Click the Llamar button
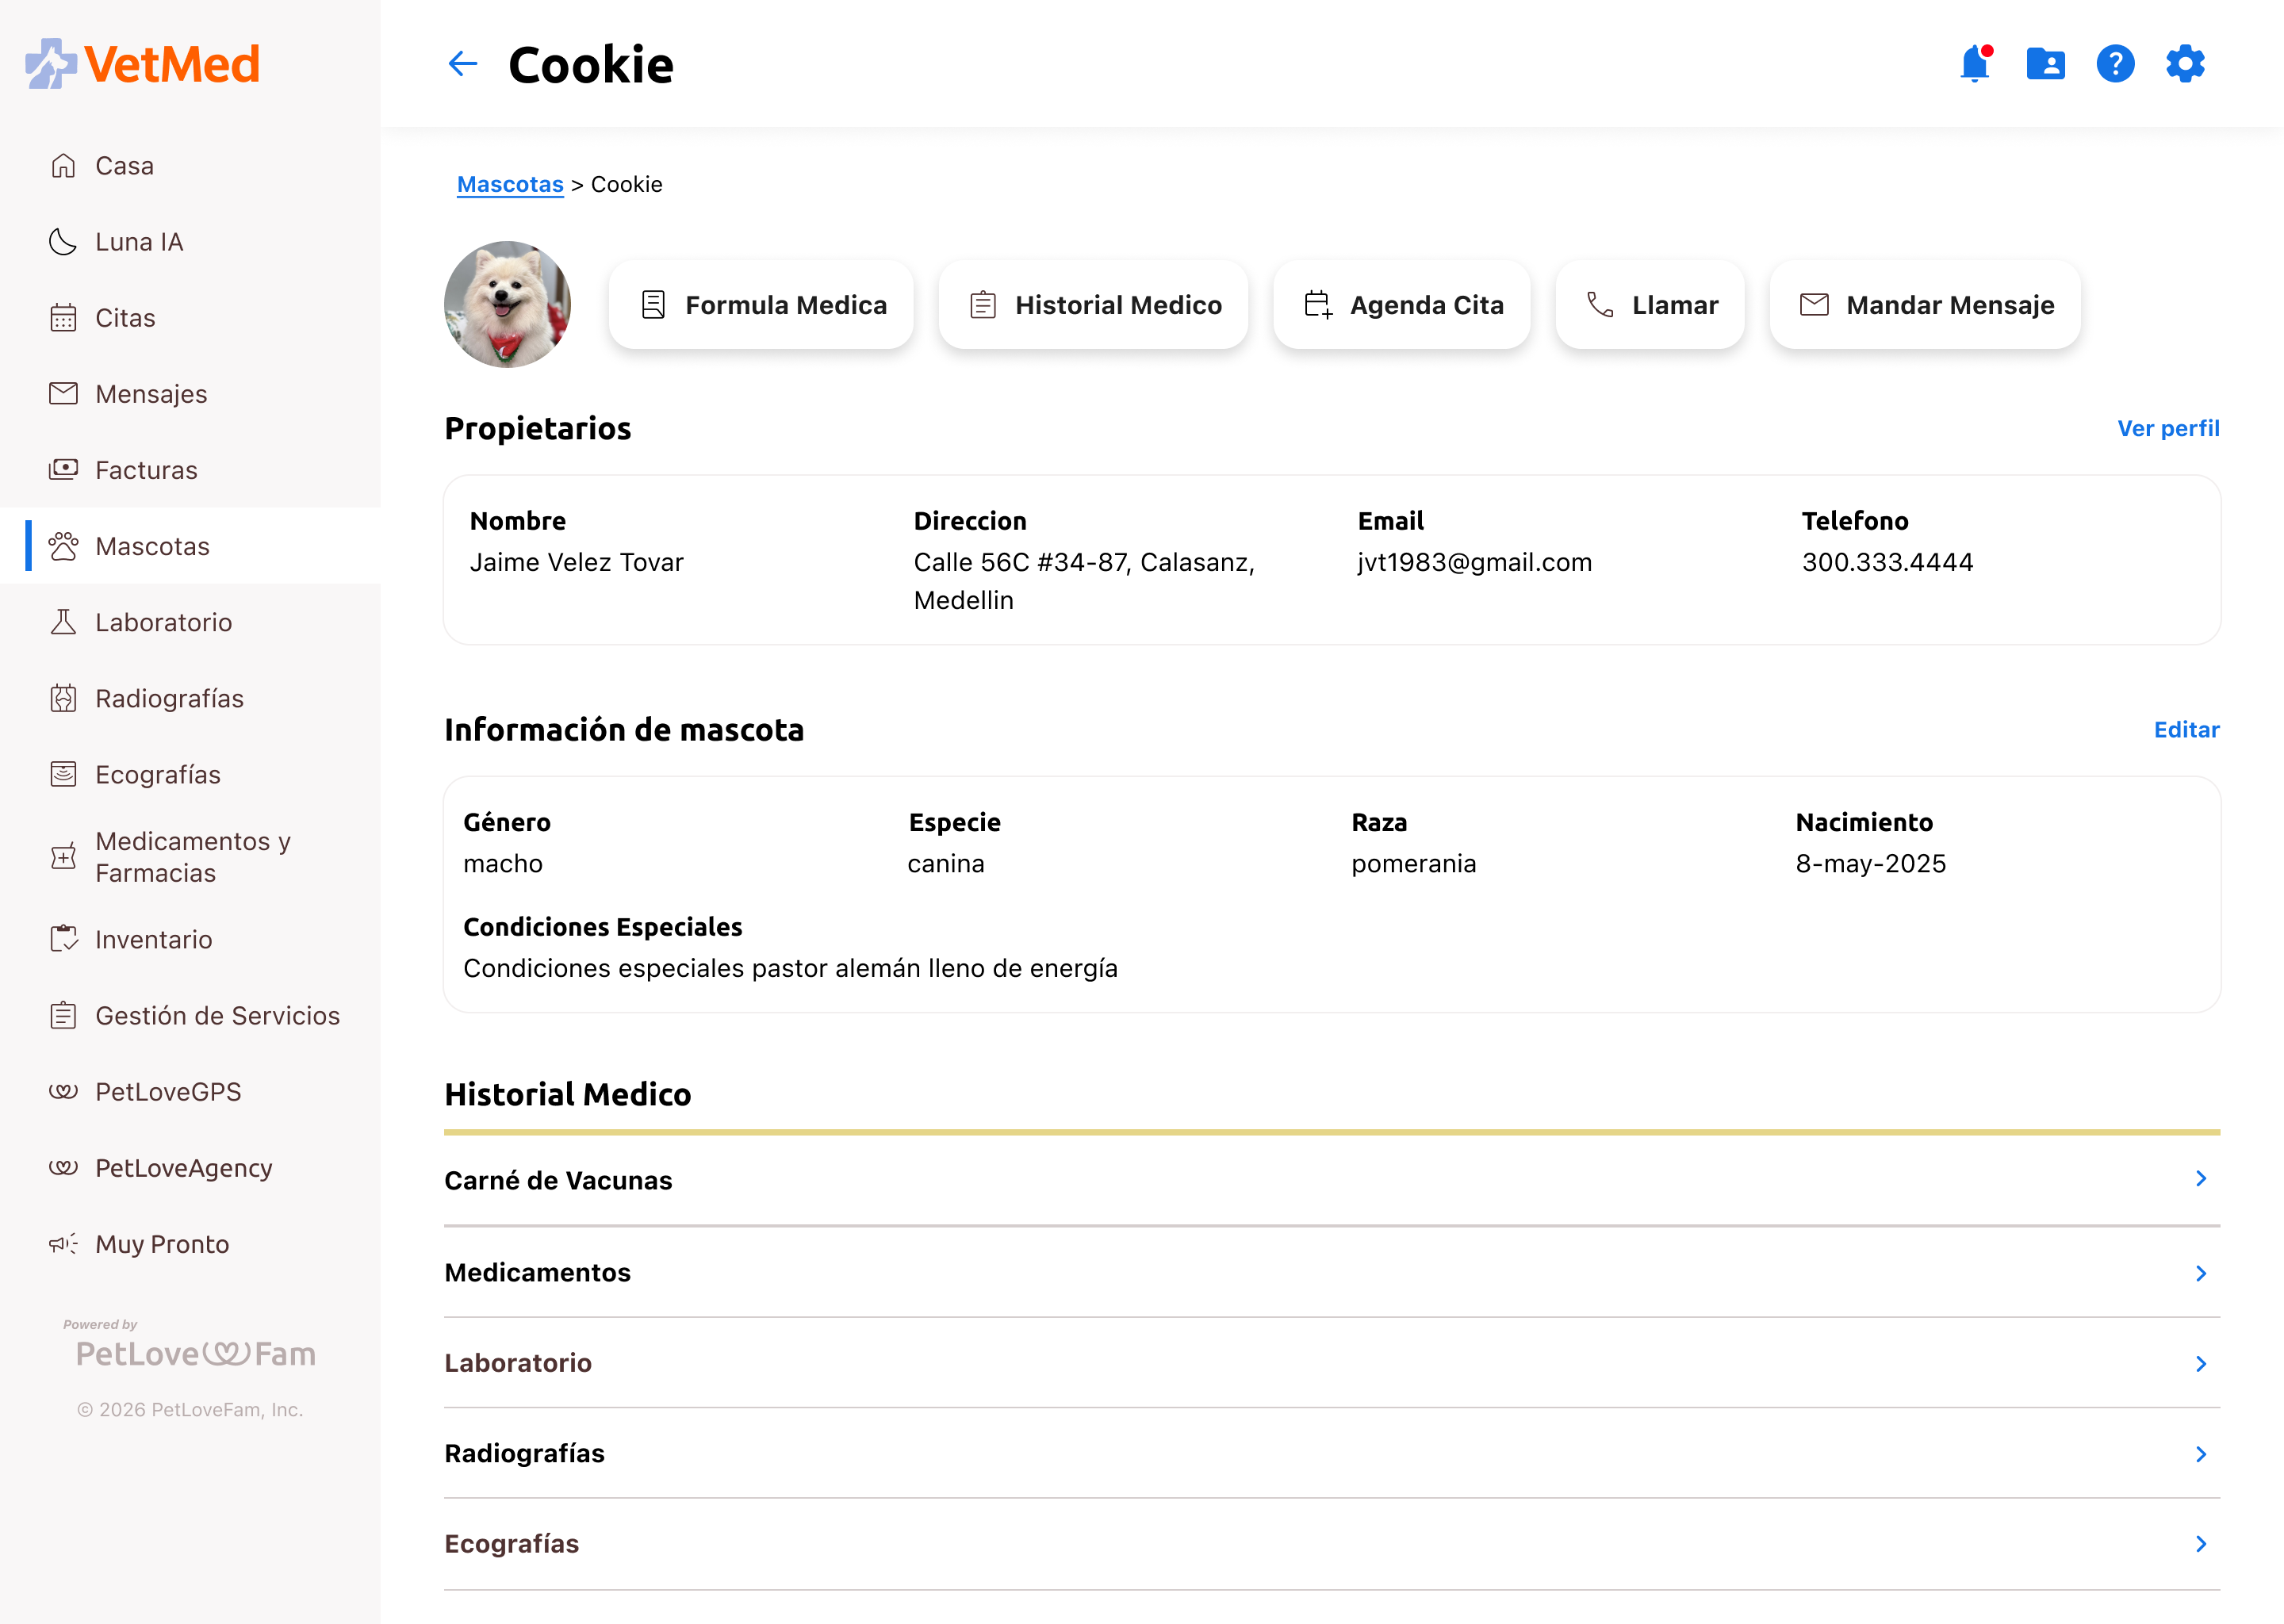 (x=1650, y=305)
